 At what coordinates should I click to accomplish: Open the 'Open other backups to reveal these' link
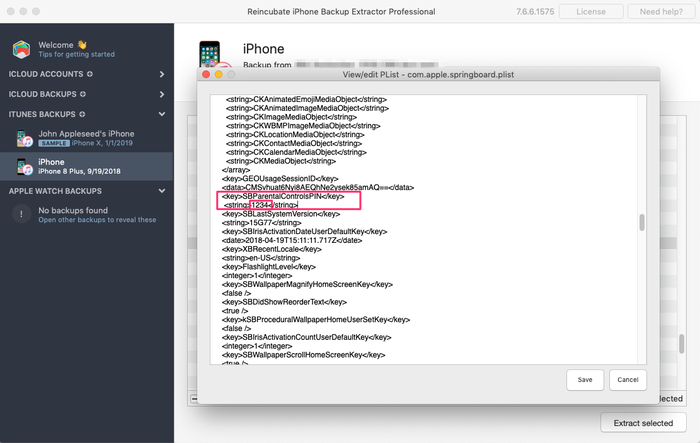pos(97,220)
